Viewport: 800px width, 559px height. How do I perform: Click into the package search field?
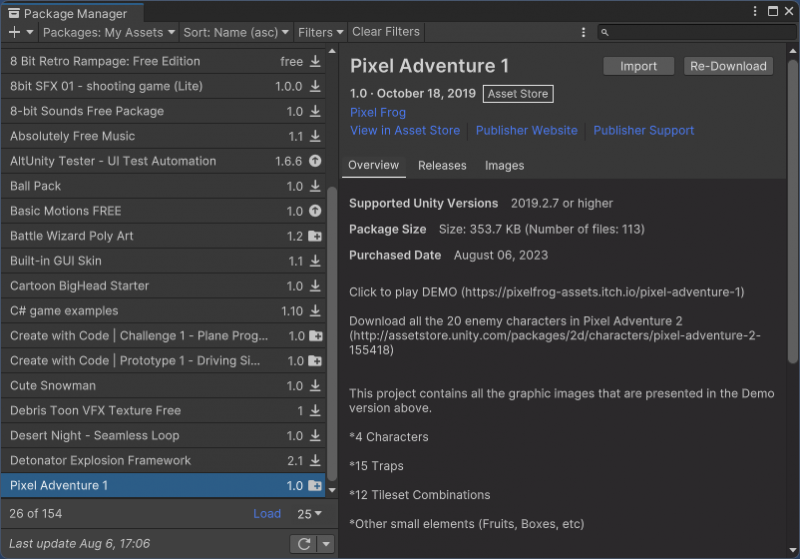(696, 33)
